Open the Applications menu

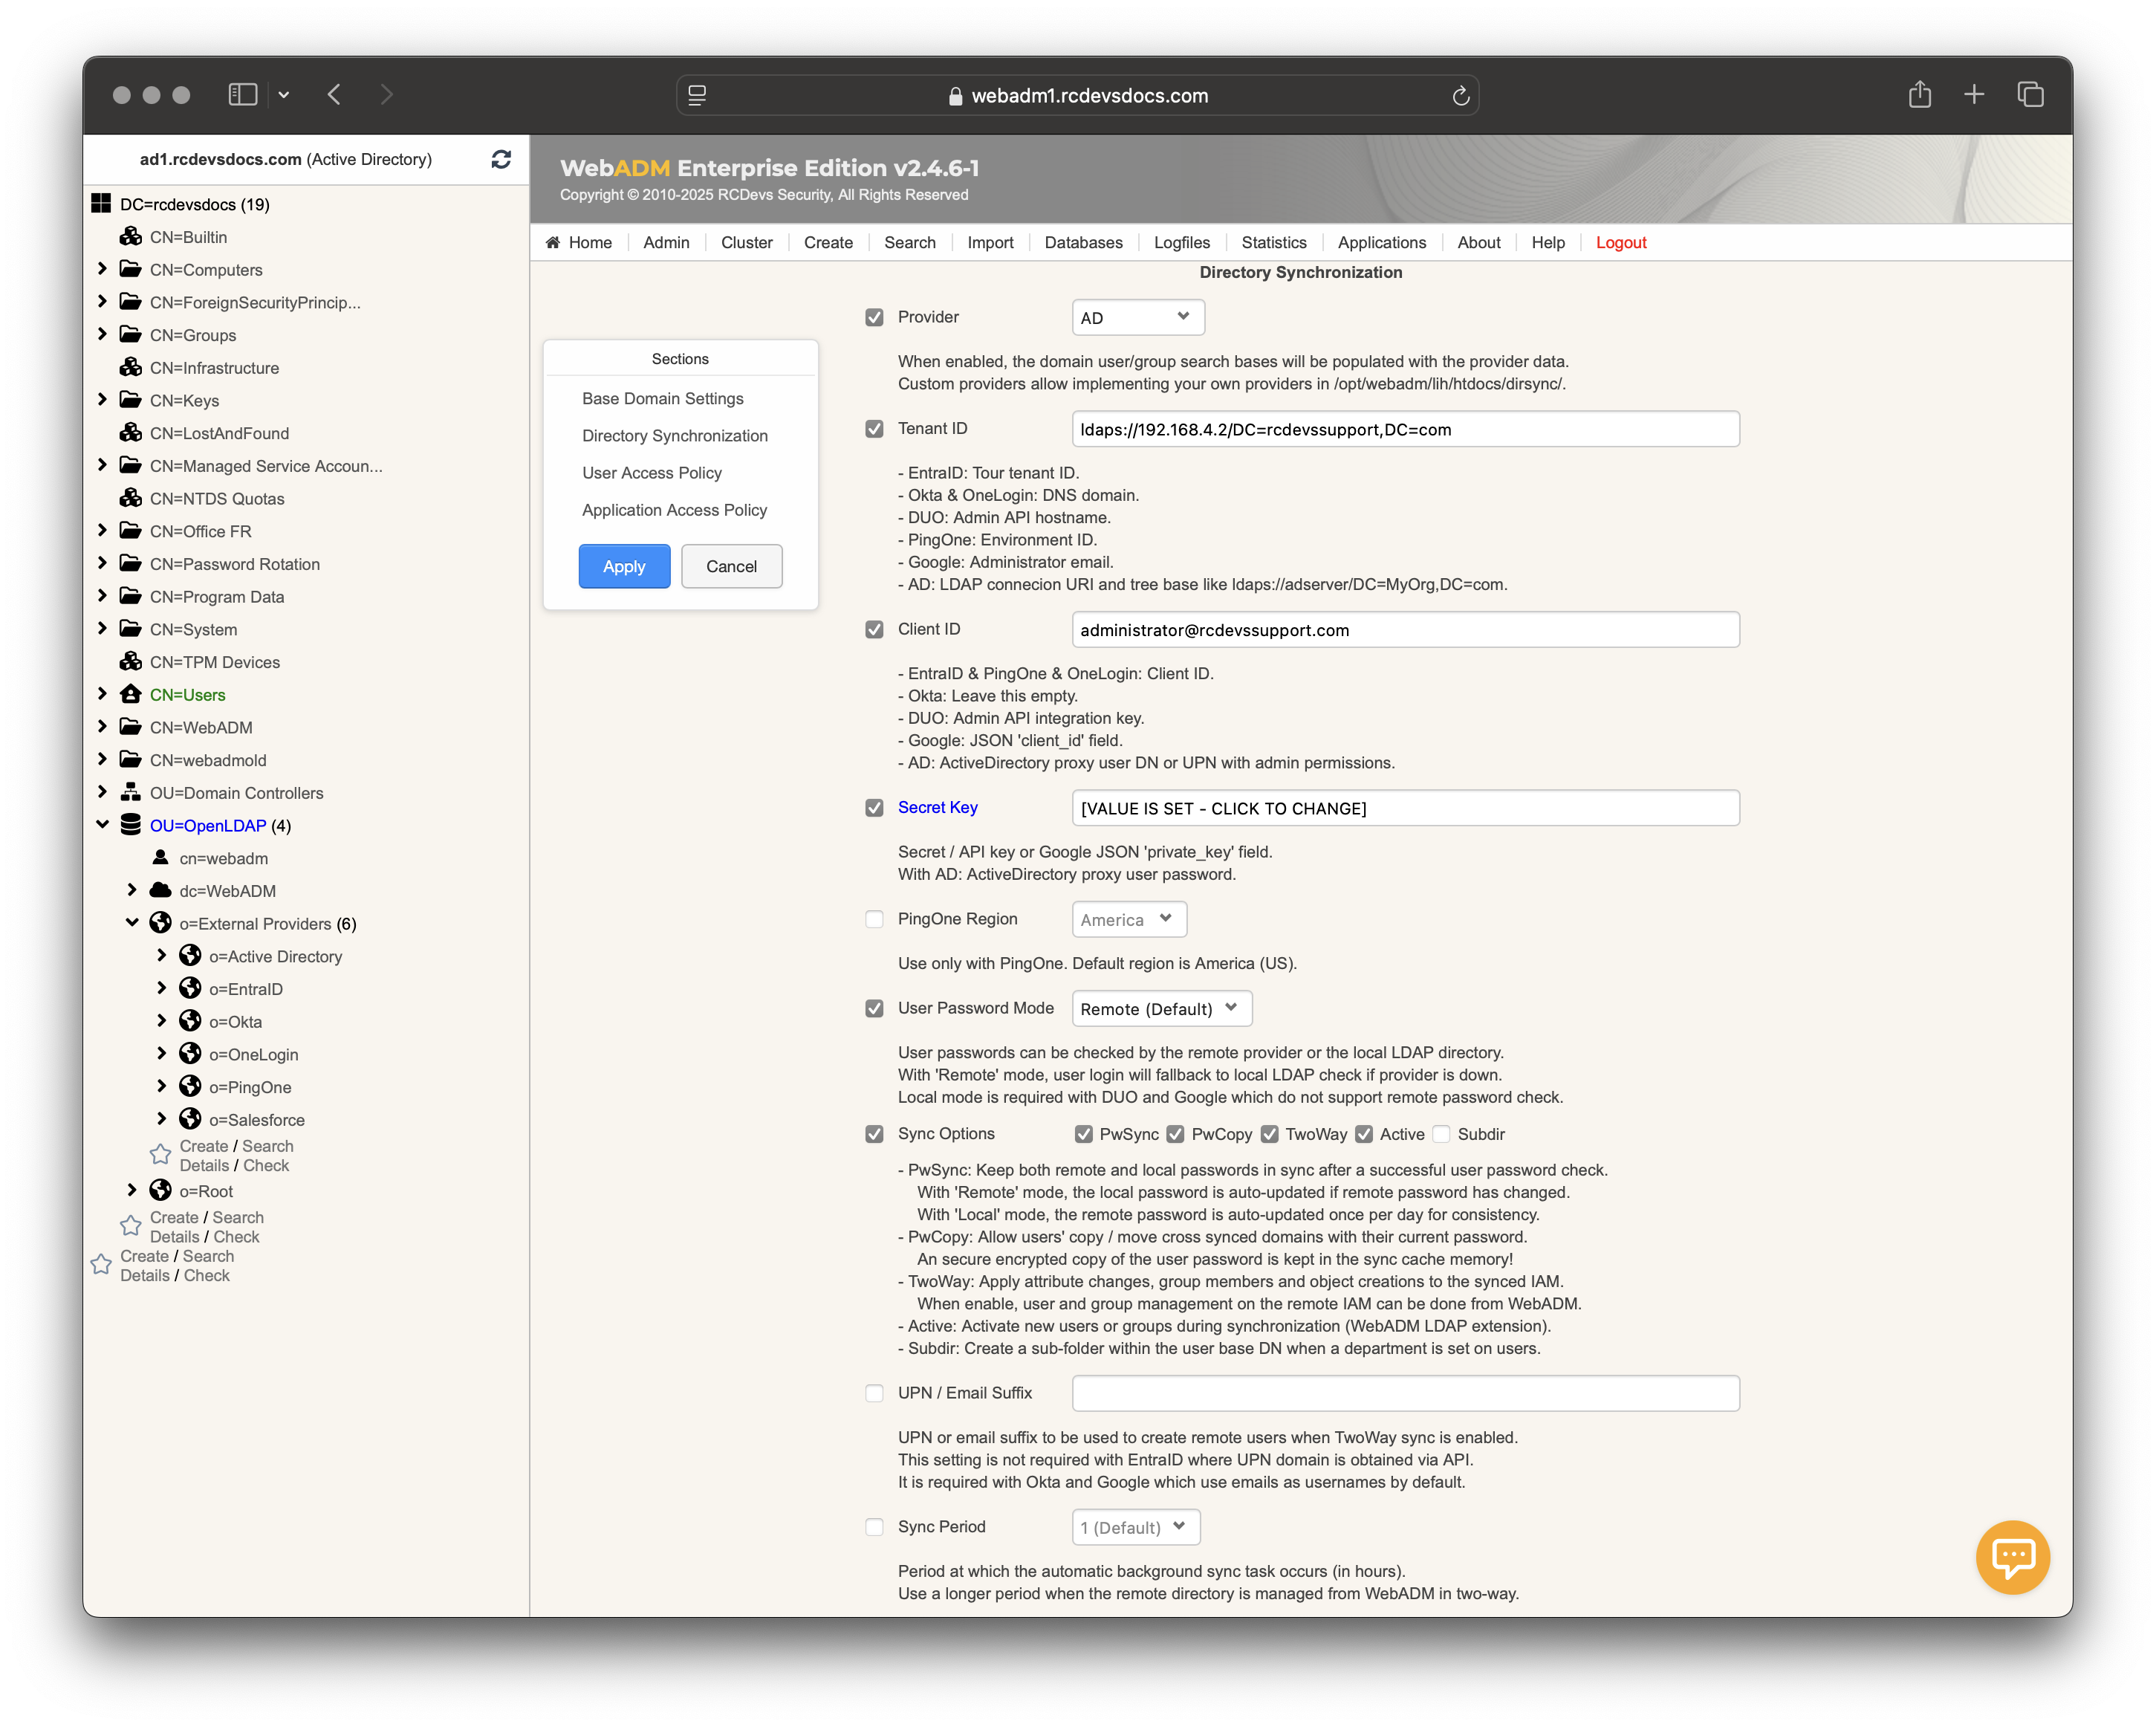(1381, 242)
